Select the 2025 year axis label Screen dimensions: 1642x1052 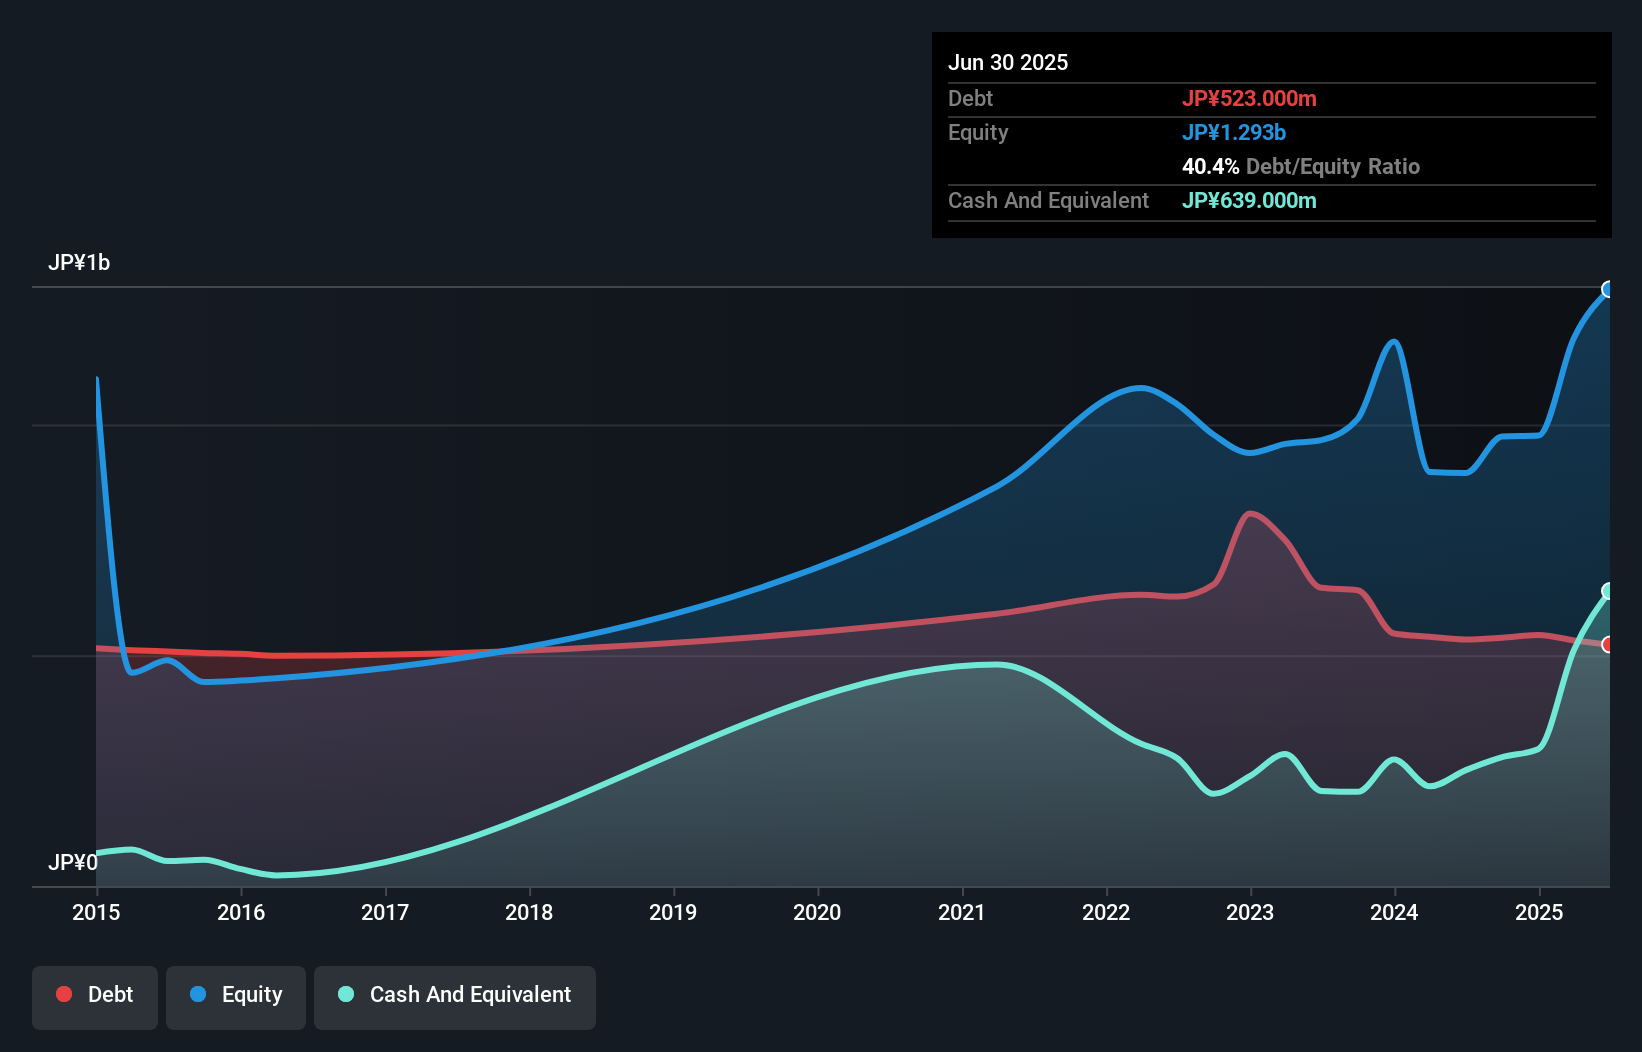coord(1539,912)
